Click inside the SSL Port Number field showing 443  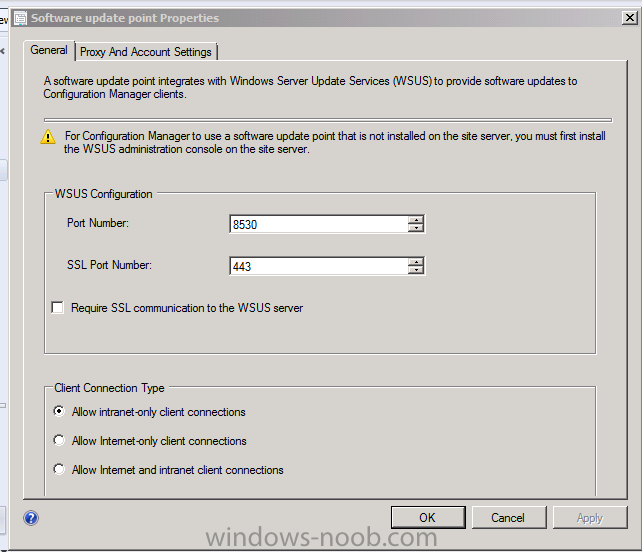click(319, 266)
